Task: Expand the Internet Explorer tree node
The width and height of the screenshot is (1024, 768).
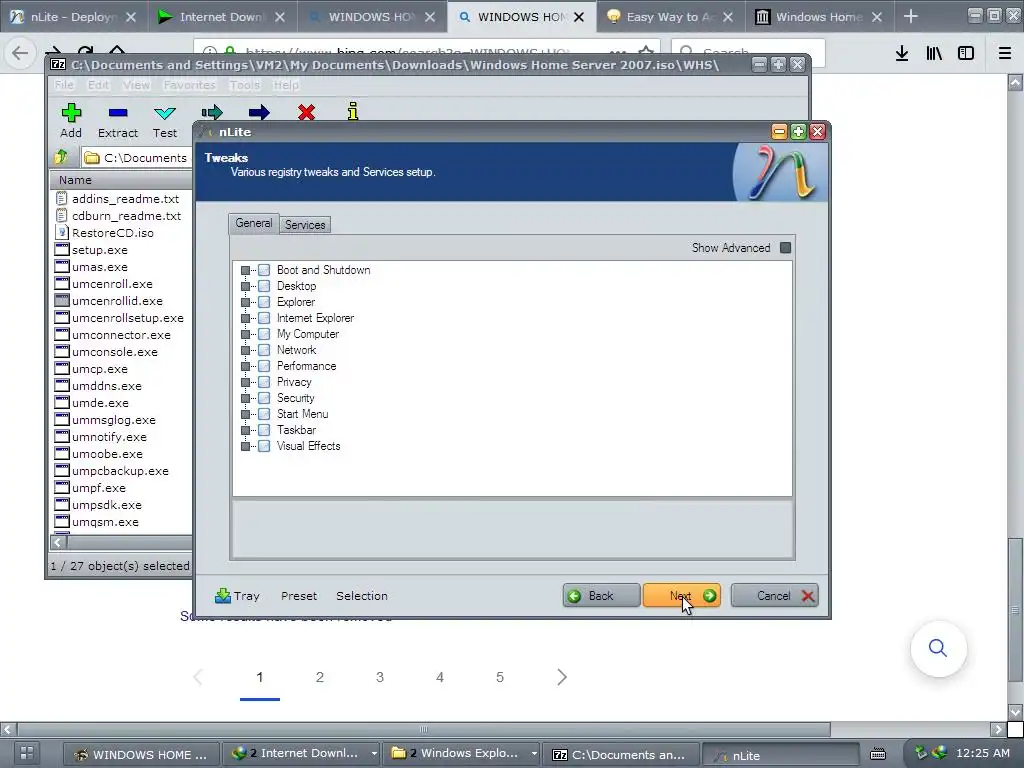Action: pos(246,318)
